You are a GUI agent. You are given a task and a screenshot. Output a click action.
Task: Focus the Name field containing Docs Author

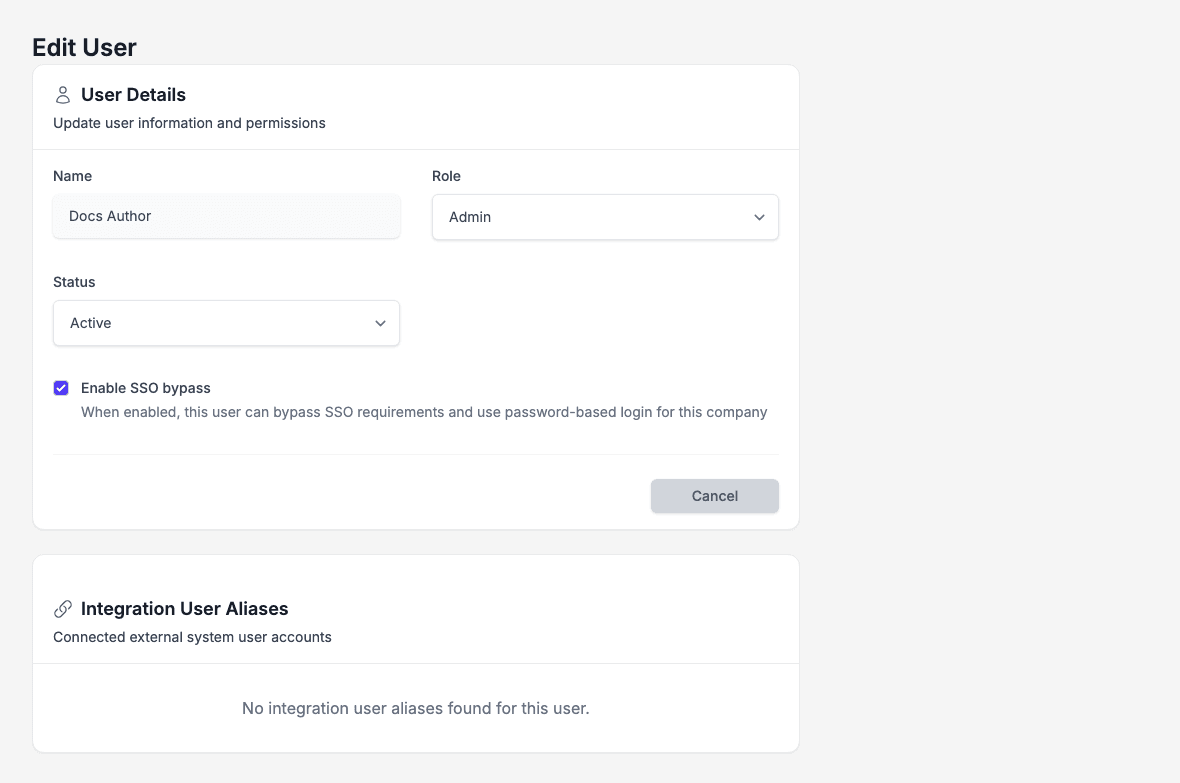[x=227, y=216]
